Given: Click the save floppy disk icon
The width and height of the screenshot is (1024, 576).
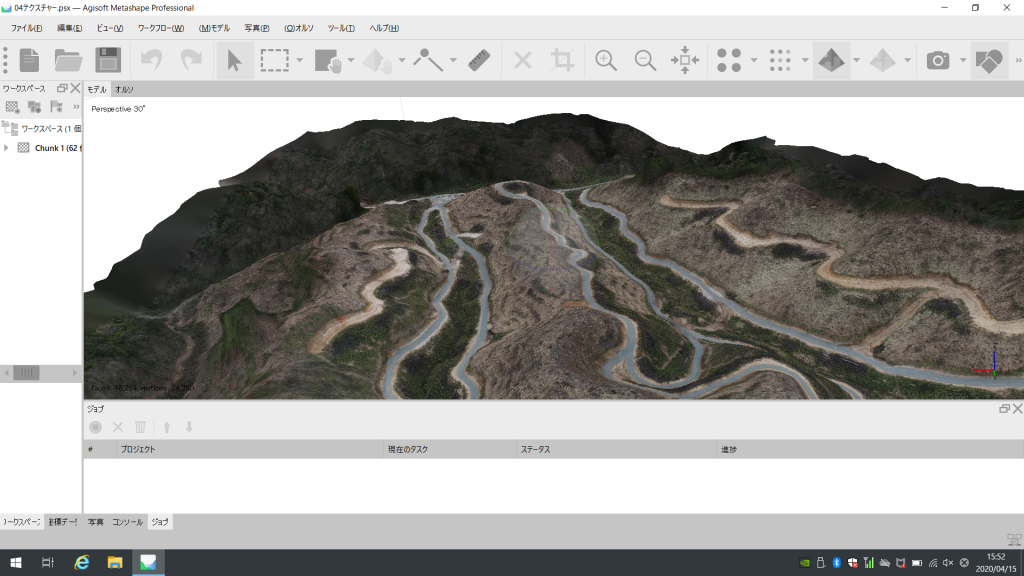Looking at the screenshot, I should pyautogui.click(x=108, y=61).
